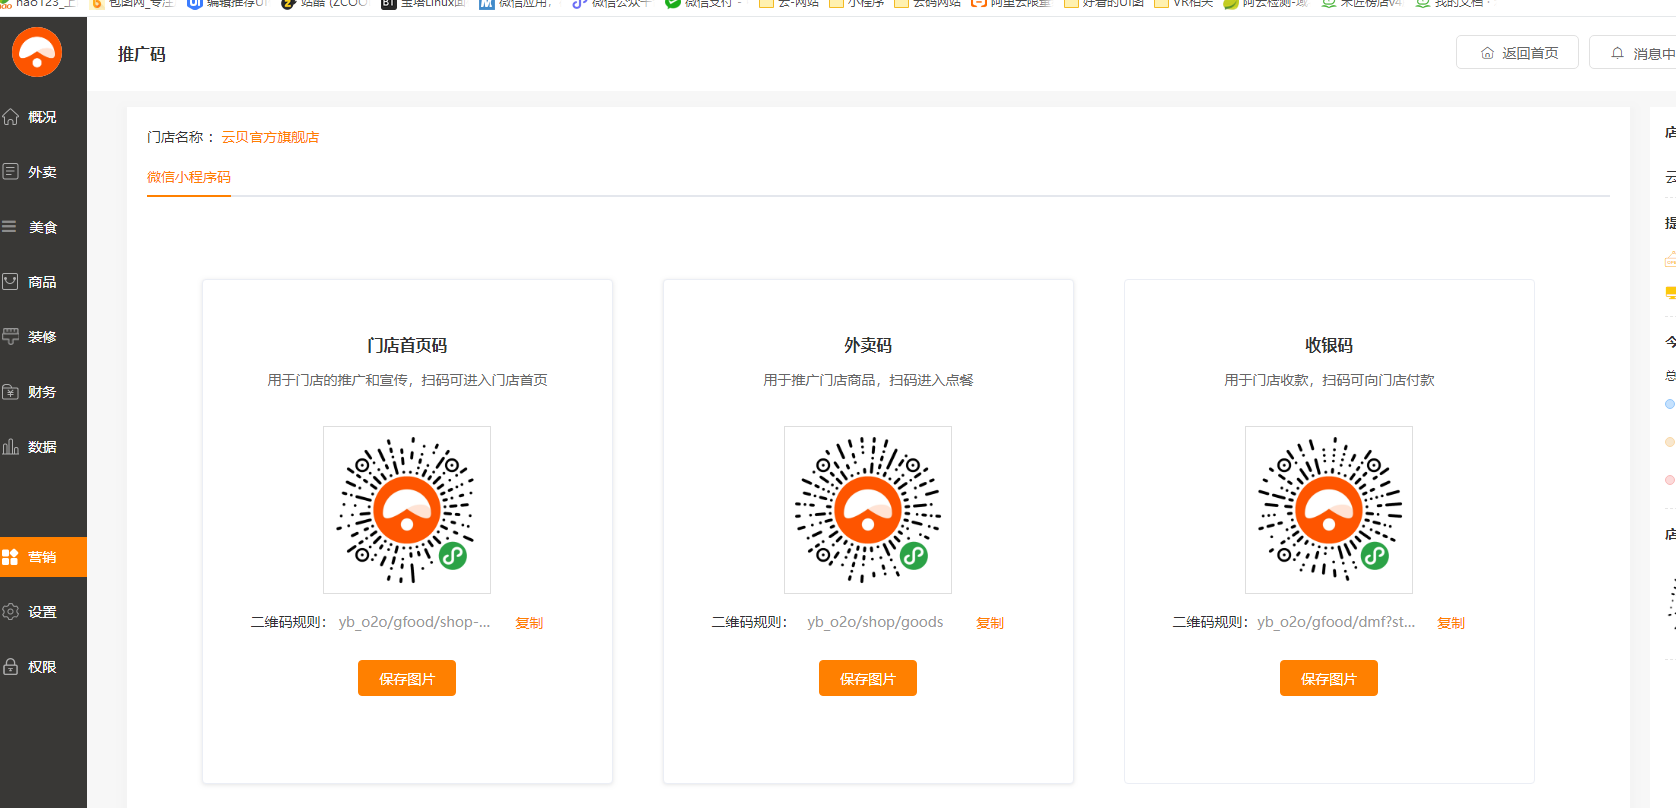Screen dimensions: 1676x808
Task: Click the 权限 lock icon
Action: click(x=11, y=667)
